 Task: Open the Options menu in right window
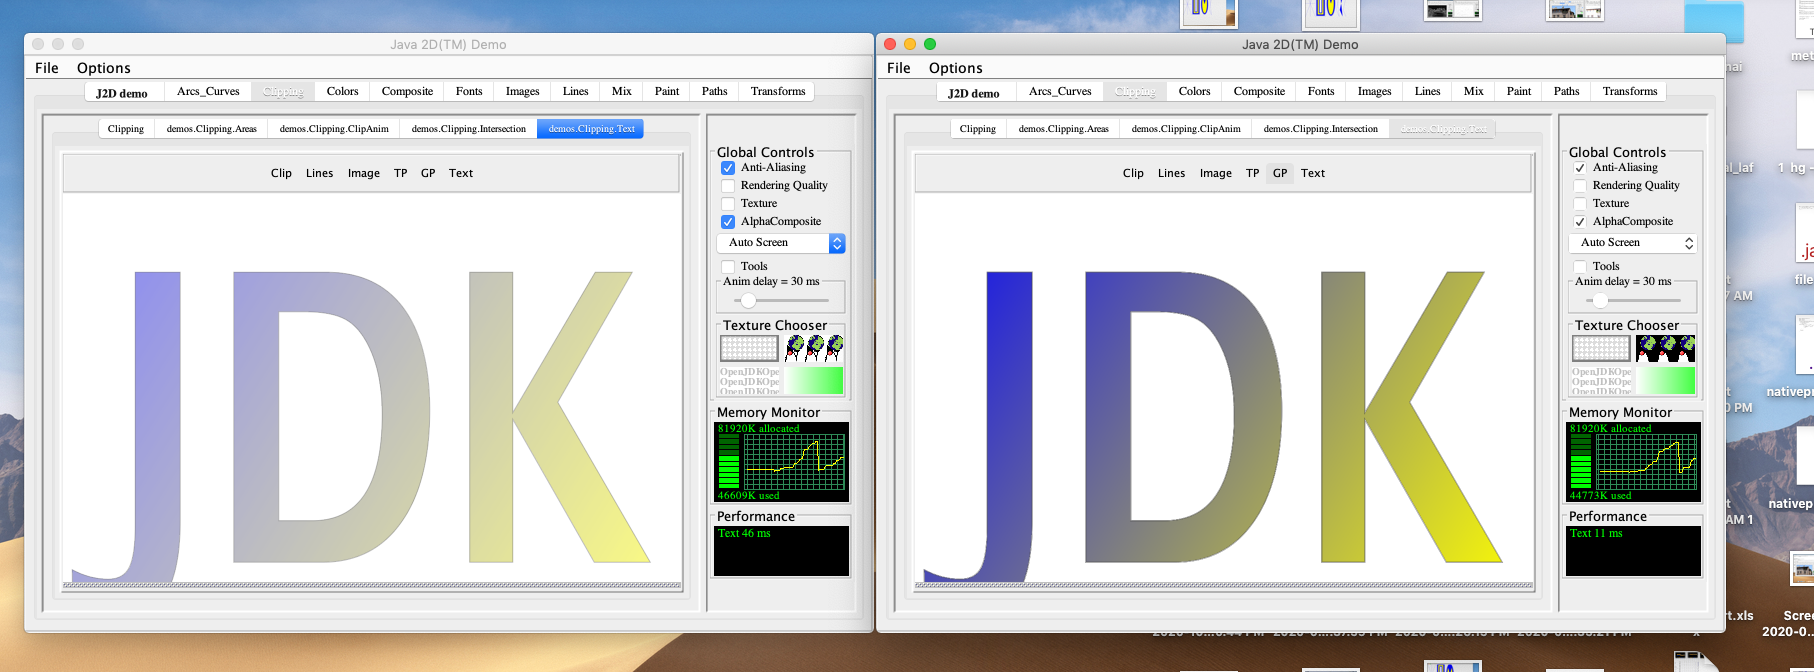(x=955, y=68)
